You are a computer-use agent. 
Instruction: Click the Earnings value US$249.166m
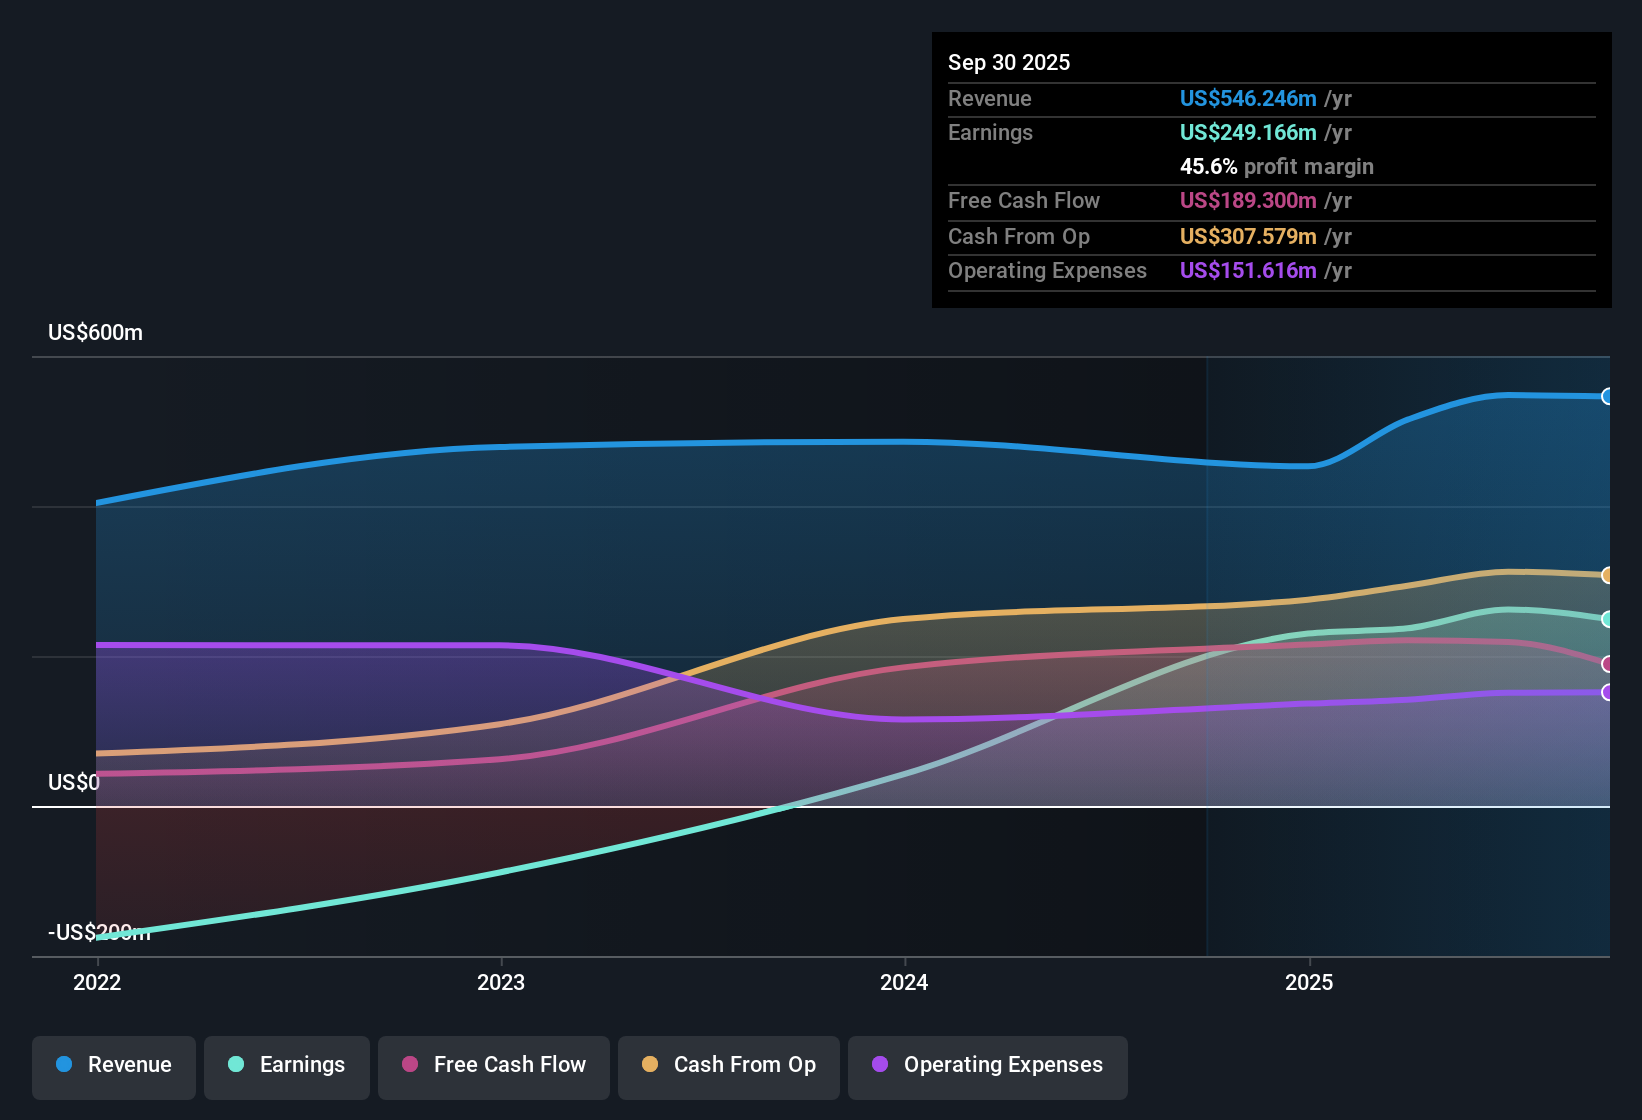click(x=1248, y=132)
